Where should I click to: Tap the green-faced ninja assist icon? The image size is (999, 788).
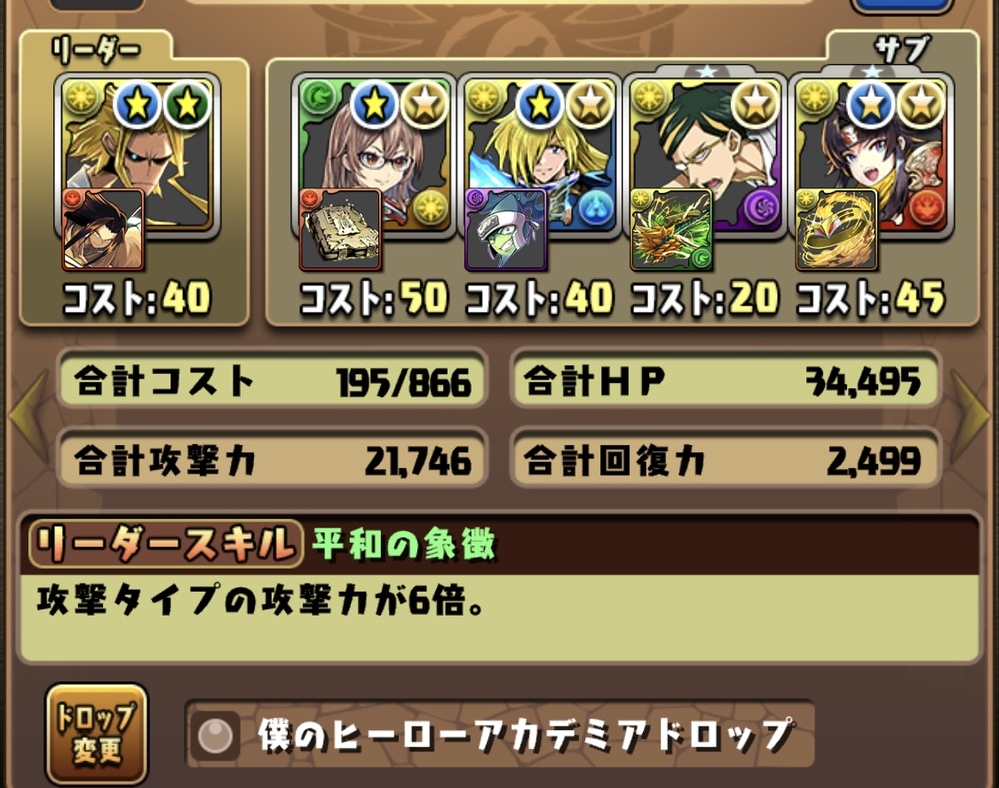coord(506,230)
